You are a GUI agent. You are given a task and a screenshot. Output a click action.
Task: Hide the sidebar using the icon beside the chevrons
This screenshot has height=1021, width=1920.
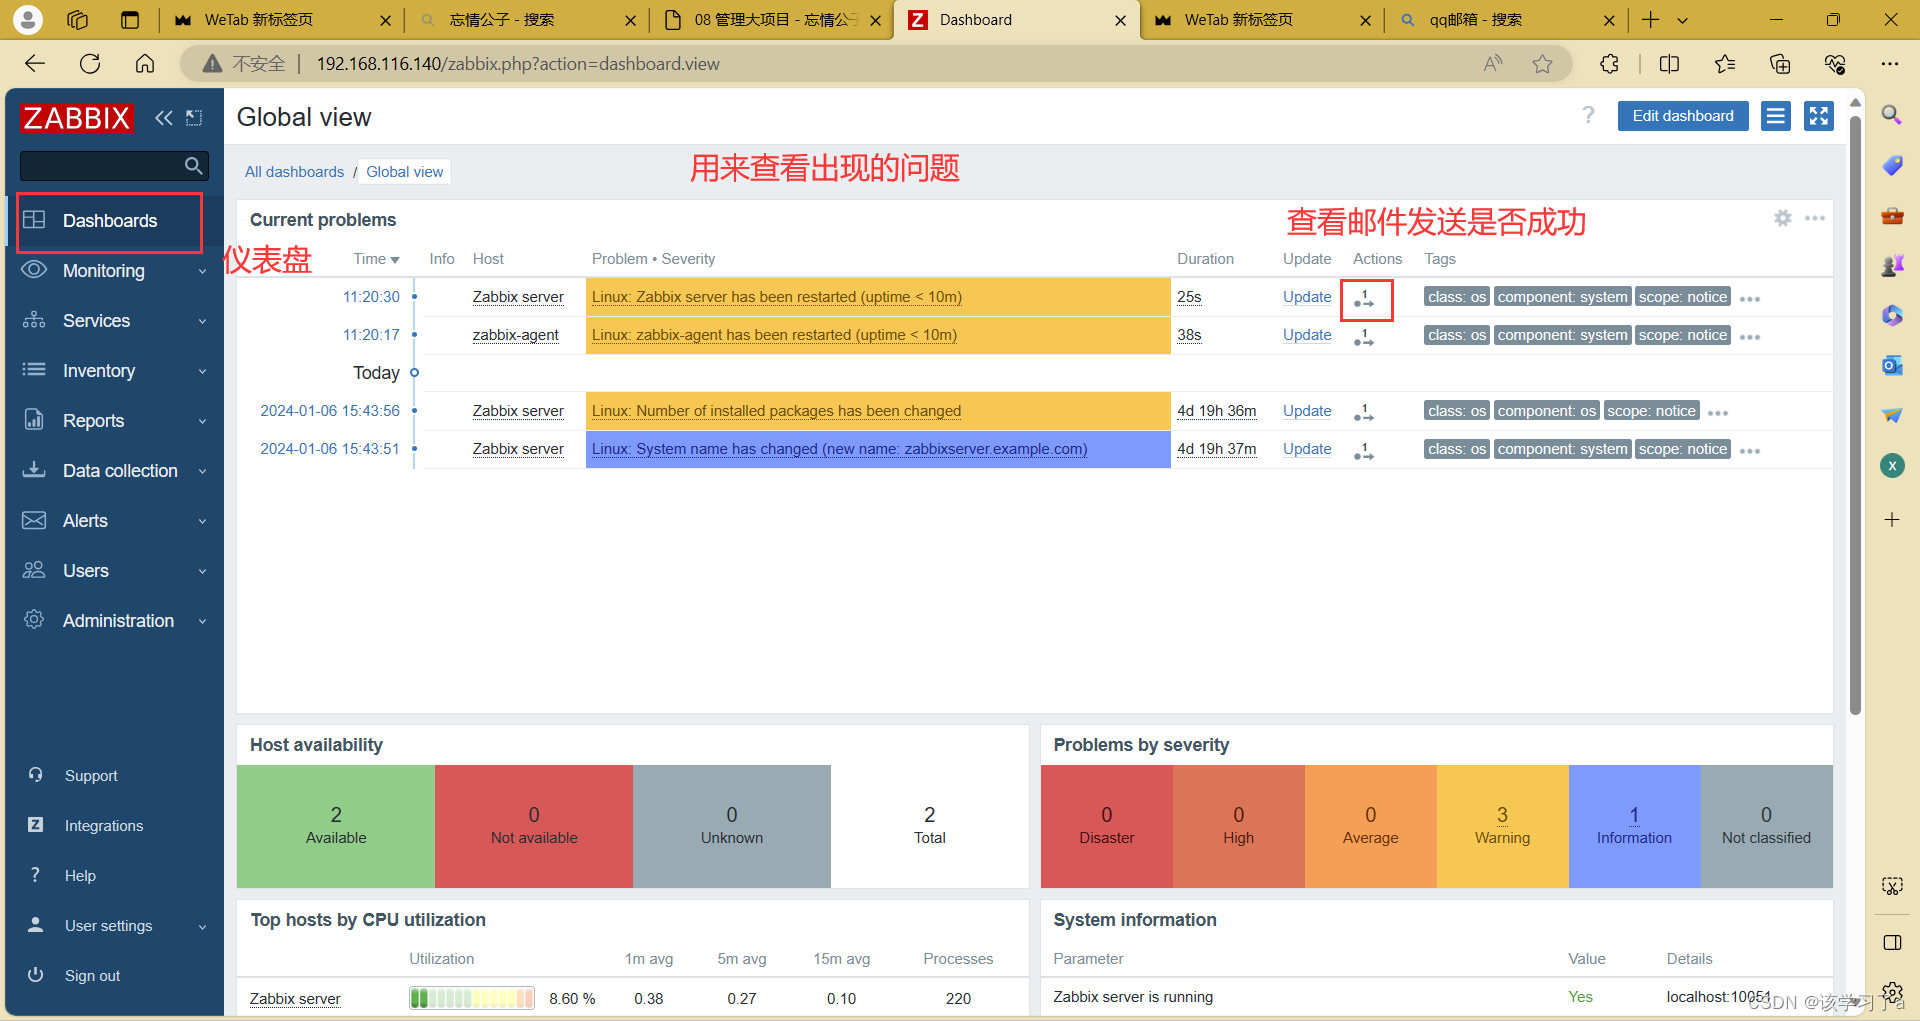[194, 118]
